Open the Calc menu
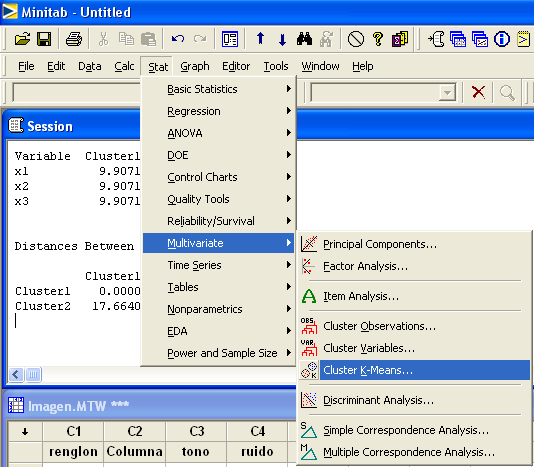534x467 pixels. coord(124,66)
